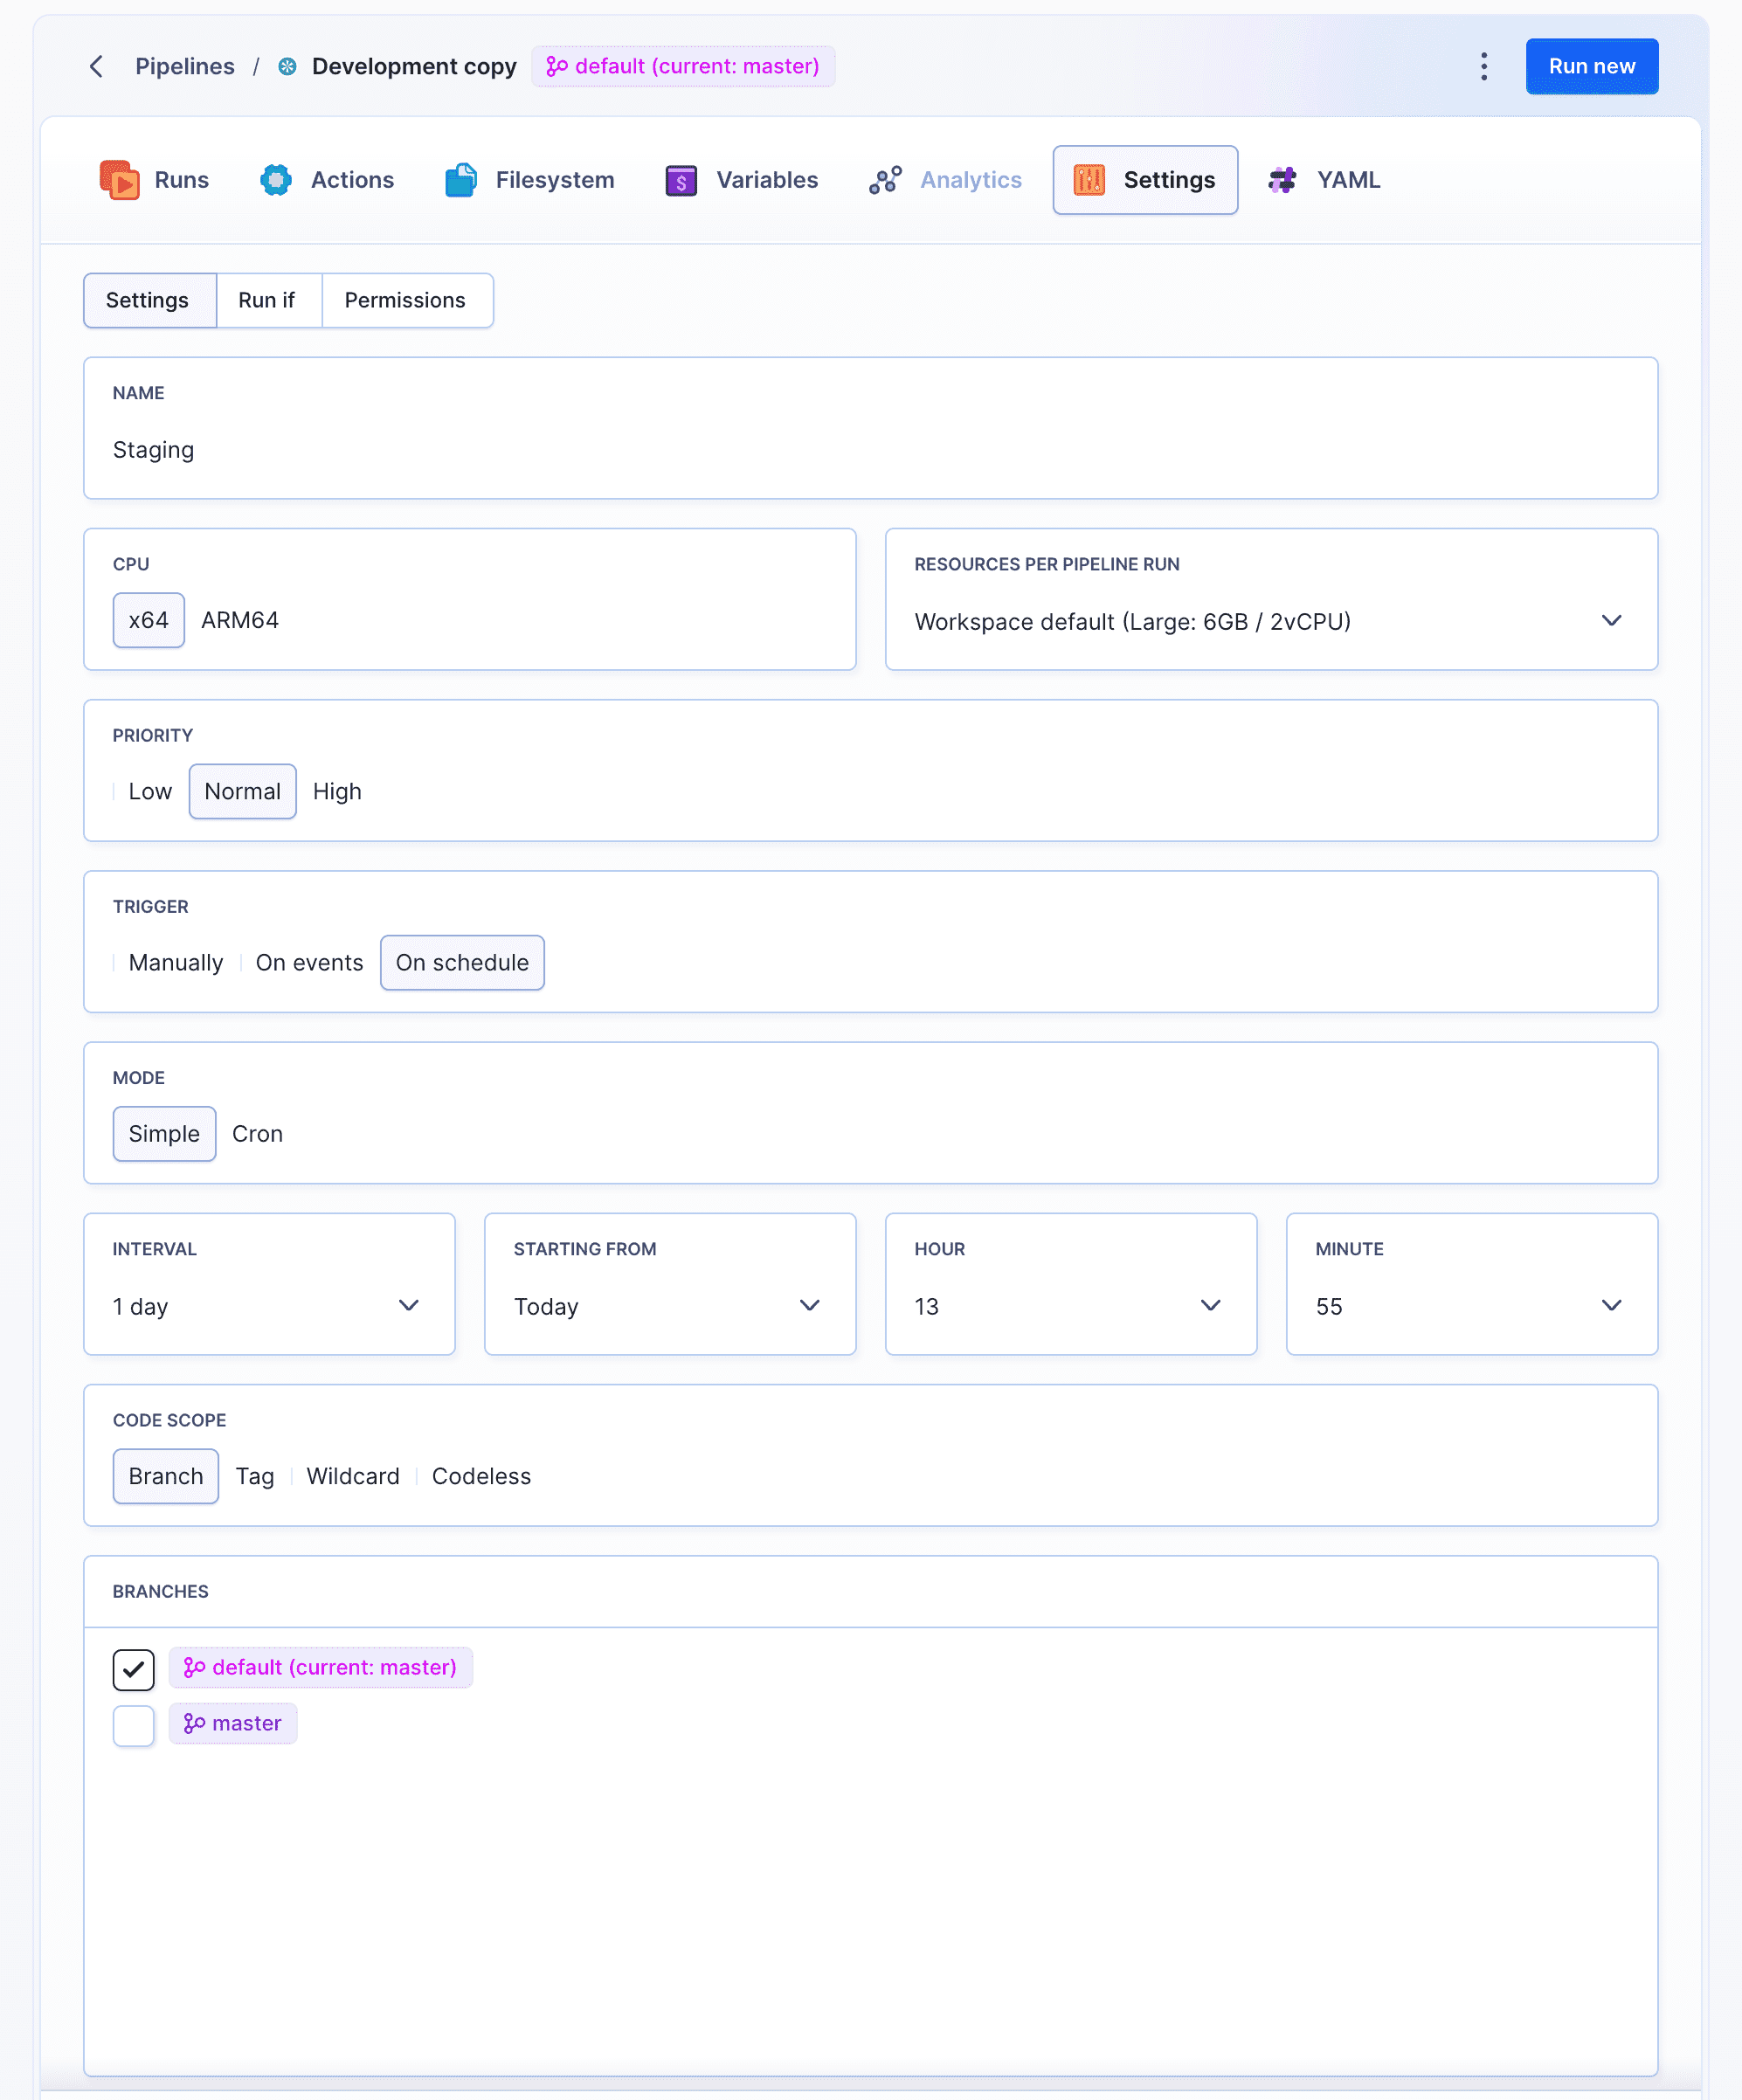Switch to the Run if tab
Image resolution: width=1742 pixels, height=2100 pixels.
coord(265,300)
